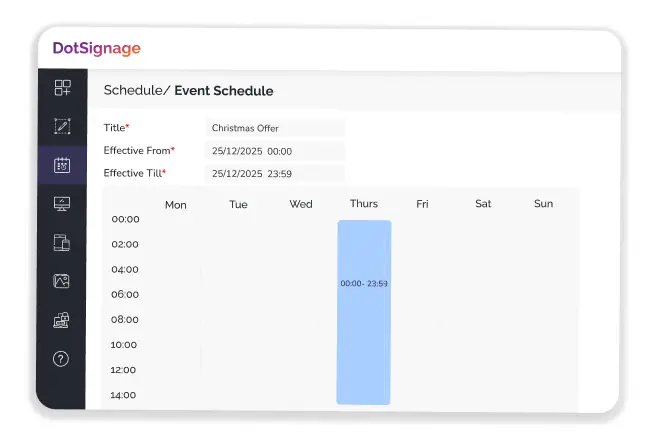Open the help question mark icon
Image resolution: width=657 pixels, height=439 pixels.
pyautogui.click(x=61, y=359)
